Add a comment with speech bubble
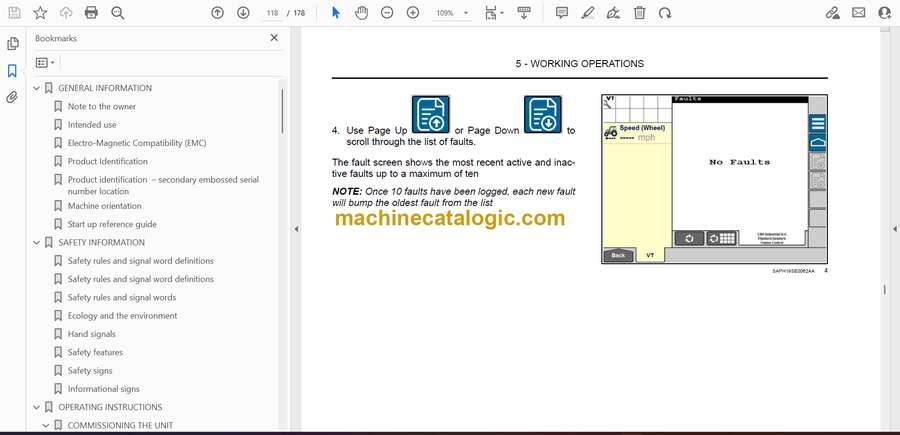 tap(562, 13)
